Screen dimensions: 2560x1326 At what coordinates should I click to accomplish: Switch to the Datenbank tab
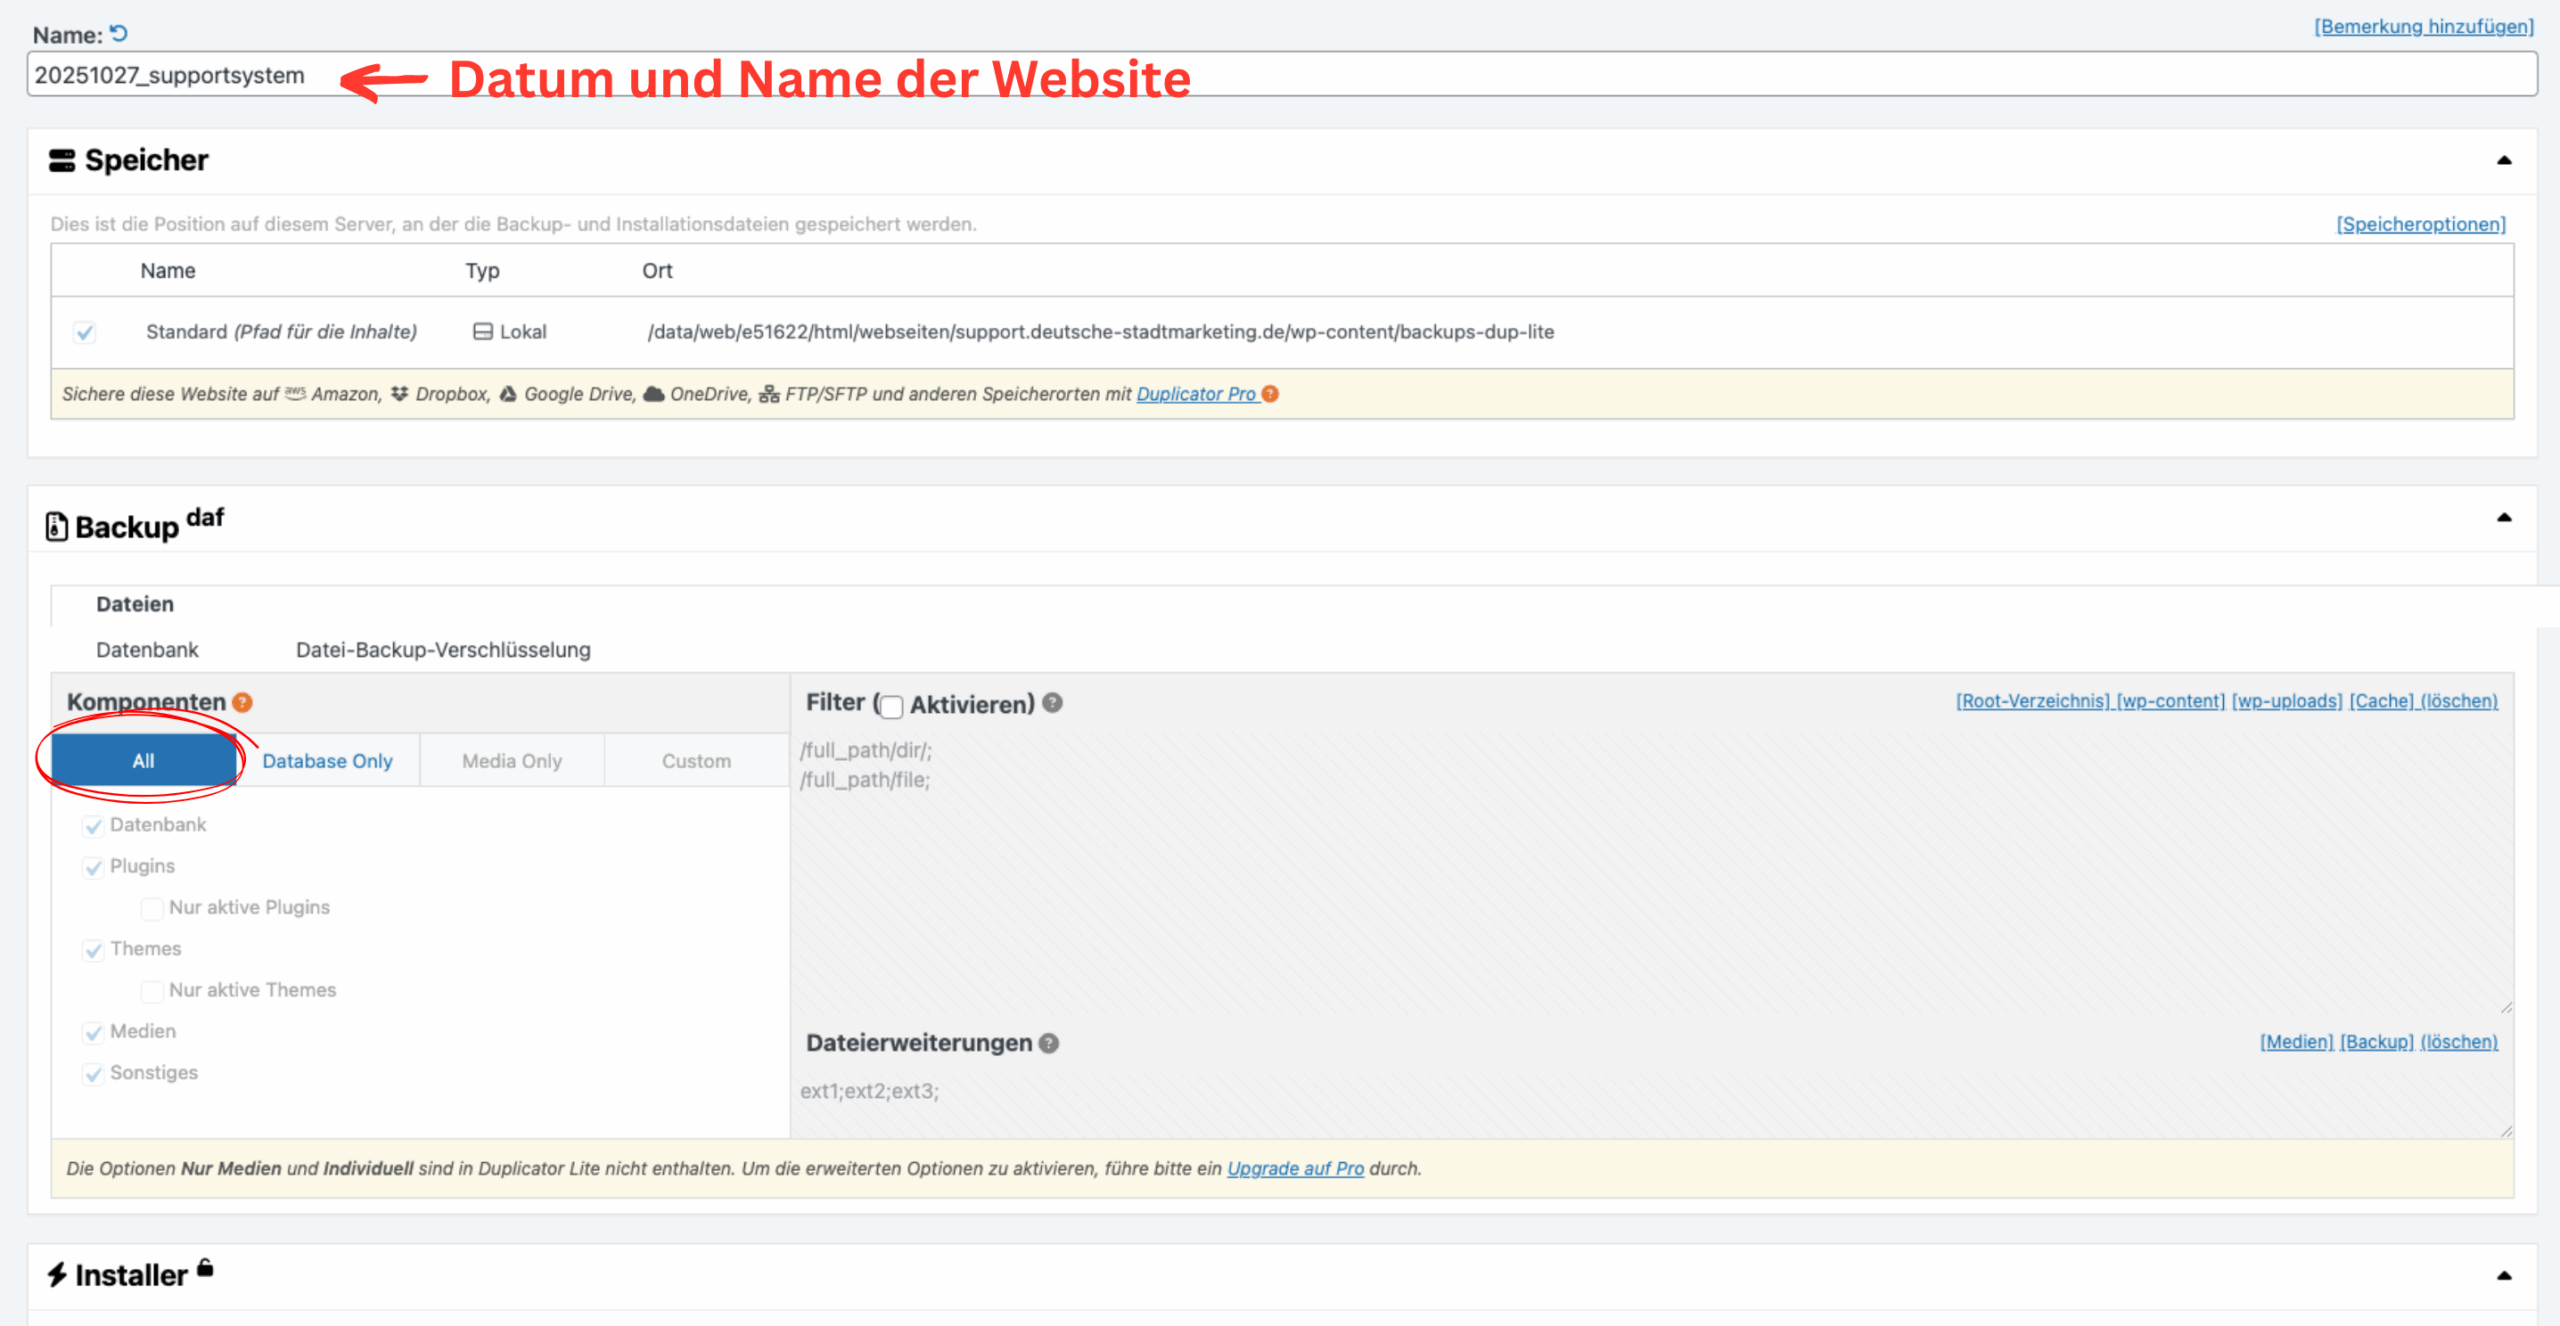click(x=147, y=649)
